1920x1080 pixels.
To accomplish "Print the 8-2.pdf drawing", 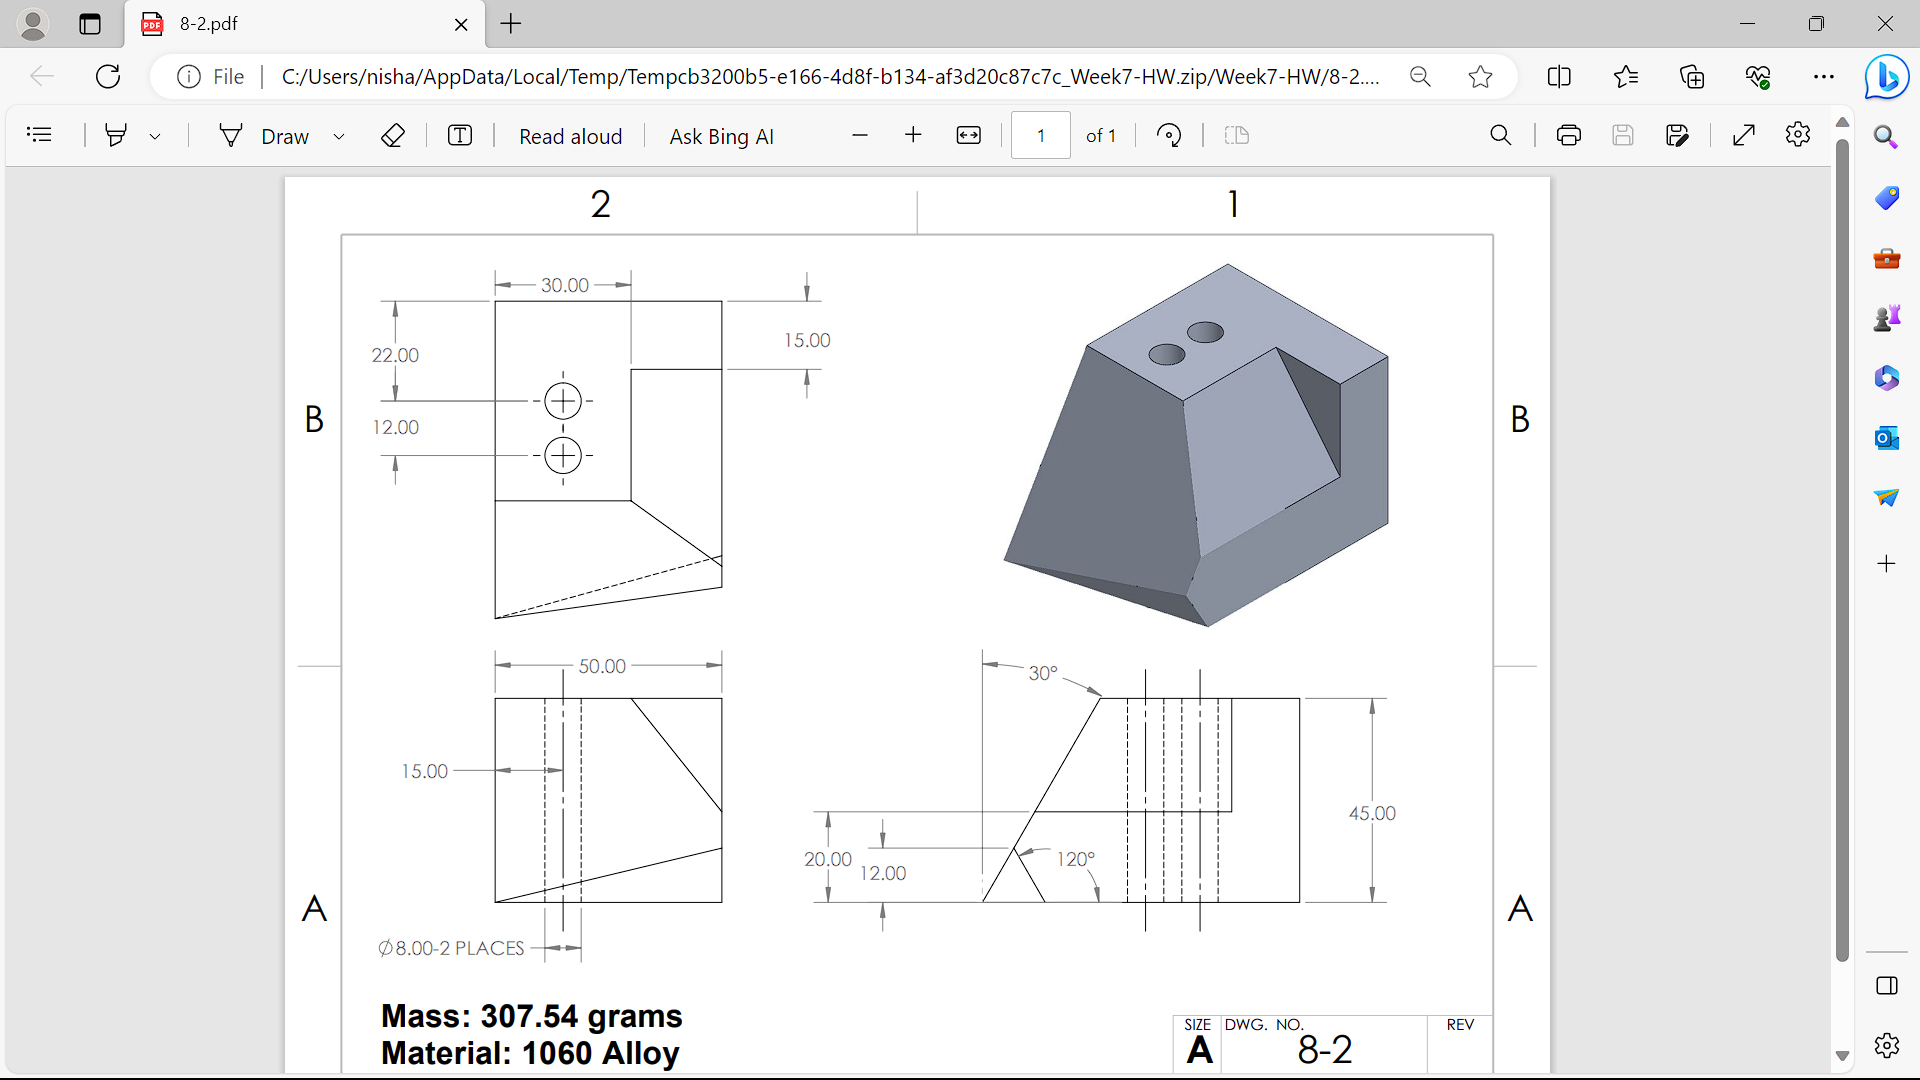I will (x=1568, y=135).
